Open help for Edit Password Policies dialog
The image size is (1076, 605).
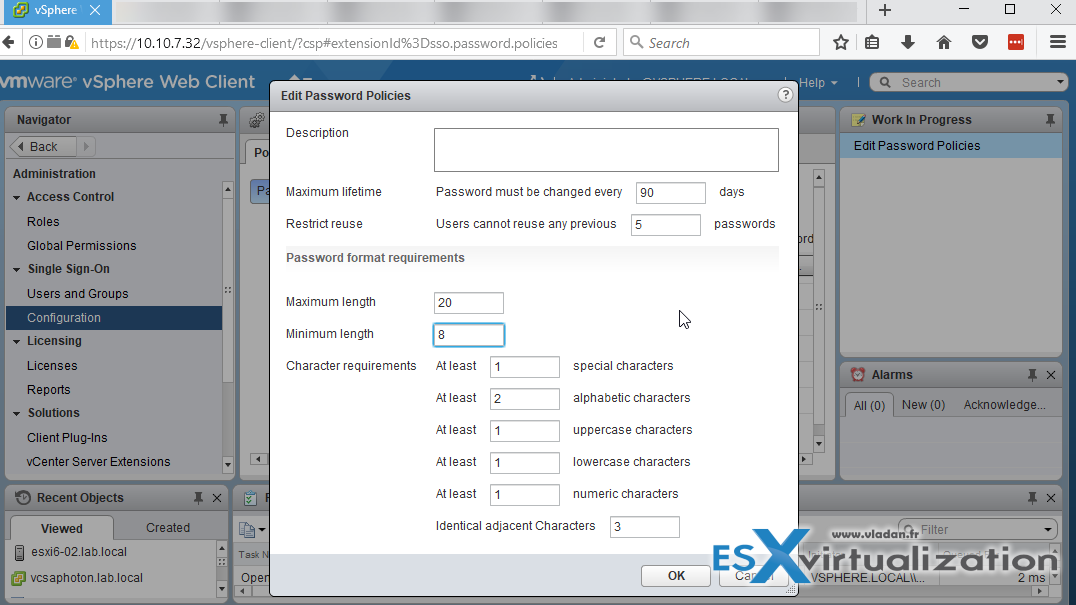pos(785,95)
